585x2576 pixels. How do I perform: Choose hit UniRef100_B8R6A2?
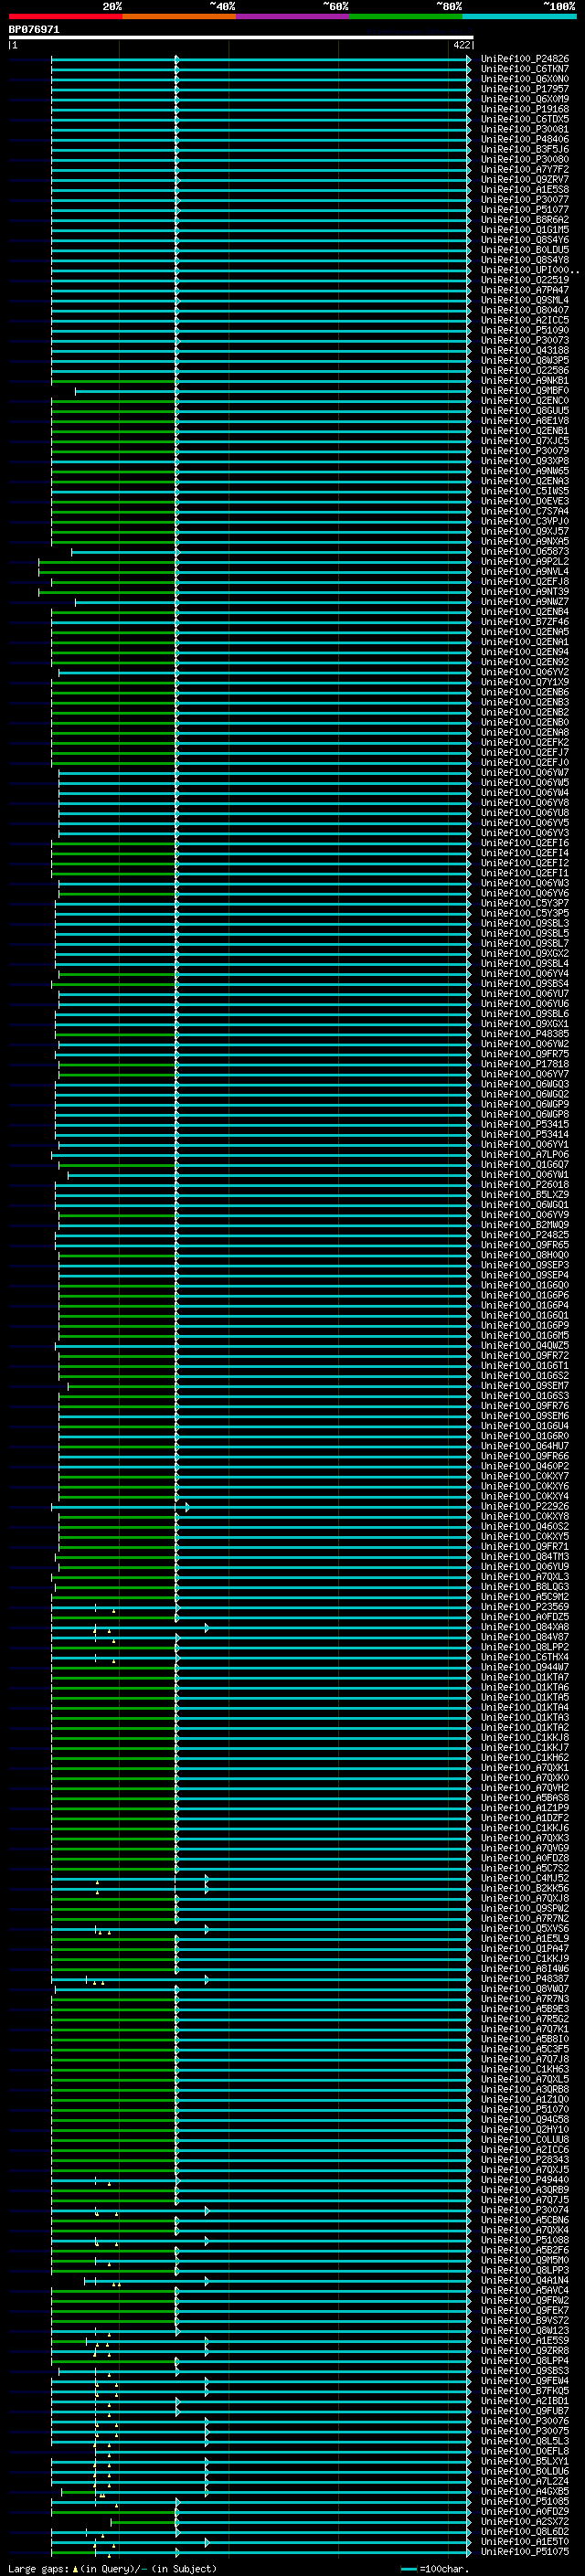click(x=524, y=220)
